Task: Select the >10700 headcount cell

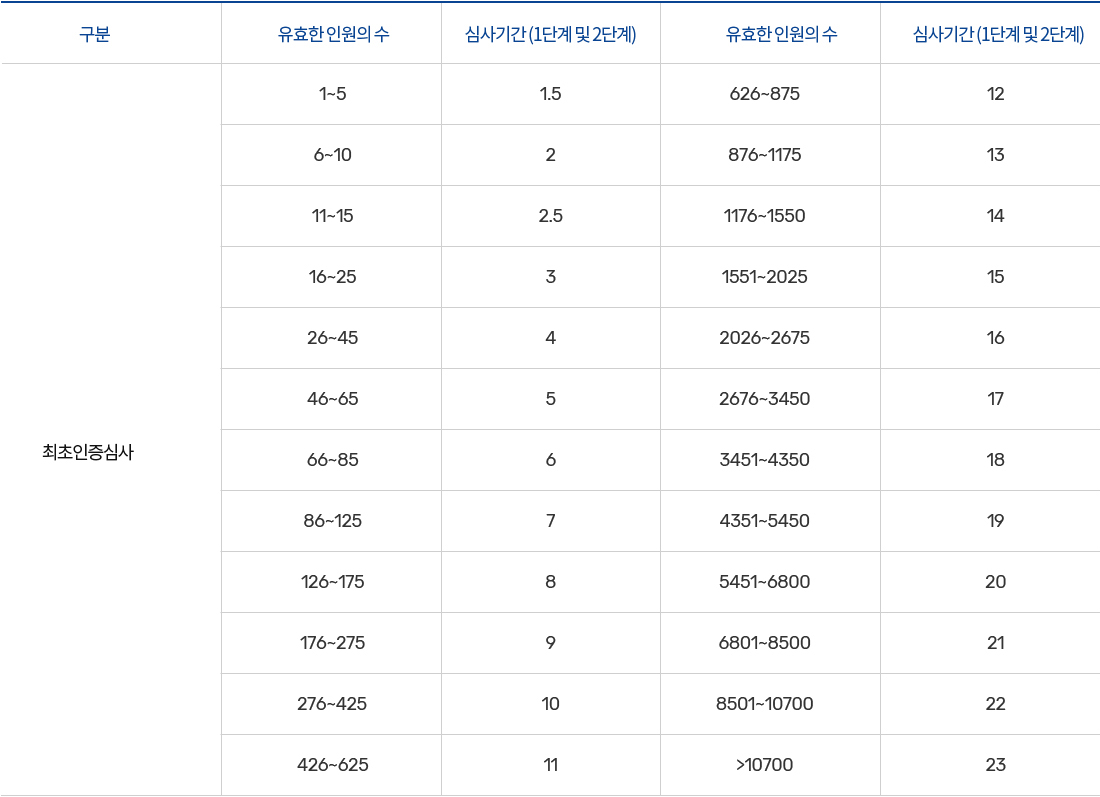Action: click(x=765, y=765)
